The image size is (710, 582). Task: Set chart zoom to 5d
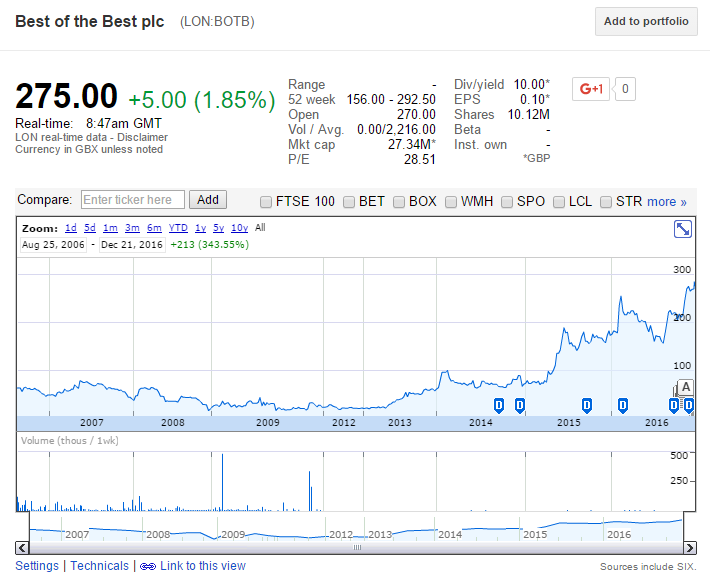(90, 228)
